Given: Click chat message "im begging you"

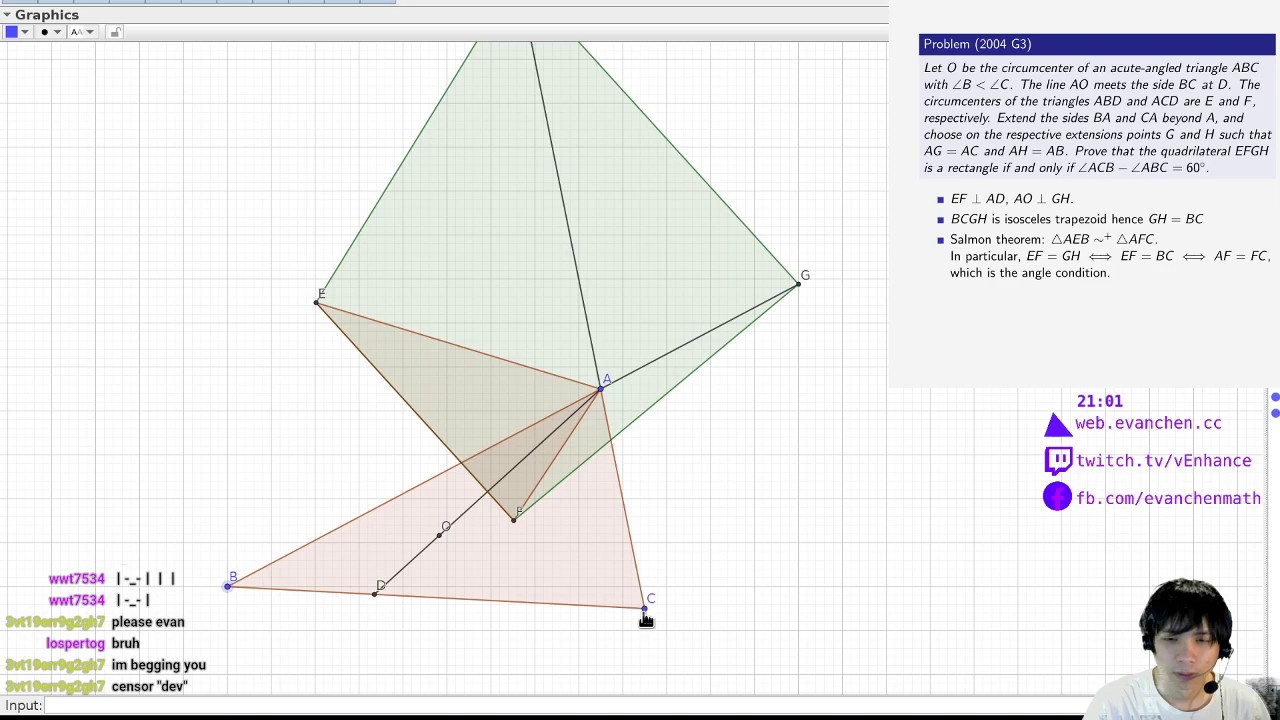Looking at the screenshot, I should point(159,665).
